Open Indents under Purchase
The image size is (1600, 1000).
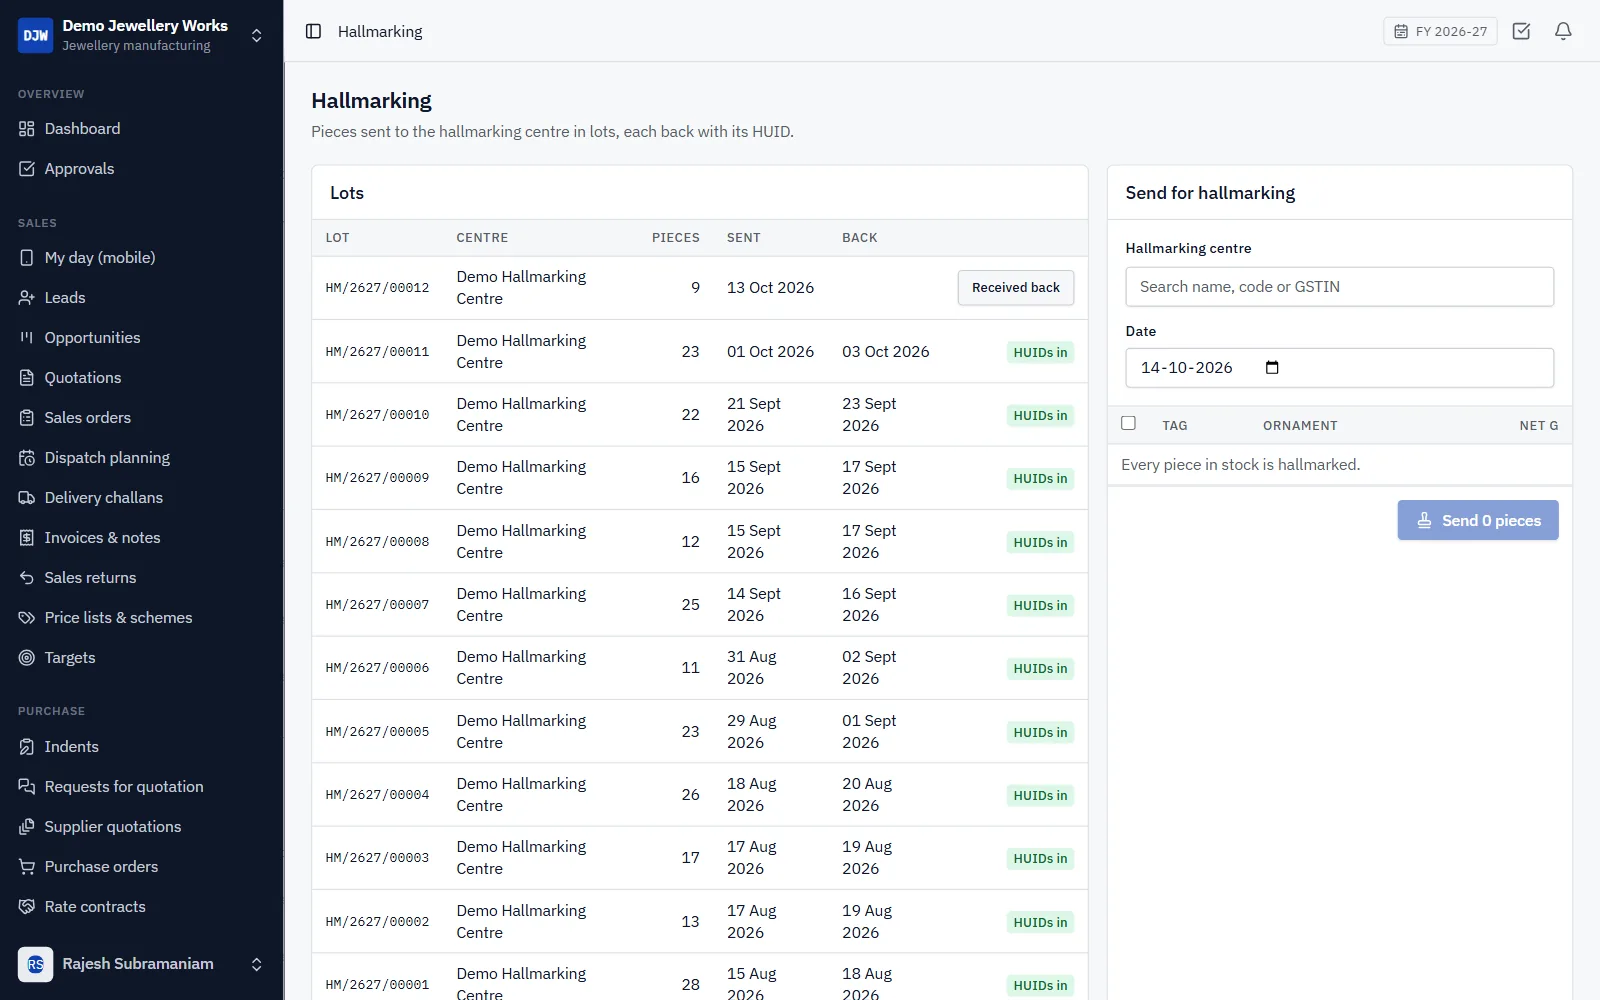coord(141,747)
